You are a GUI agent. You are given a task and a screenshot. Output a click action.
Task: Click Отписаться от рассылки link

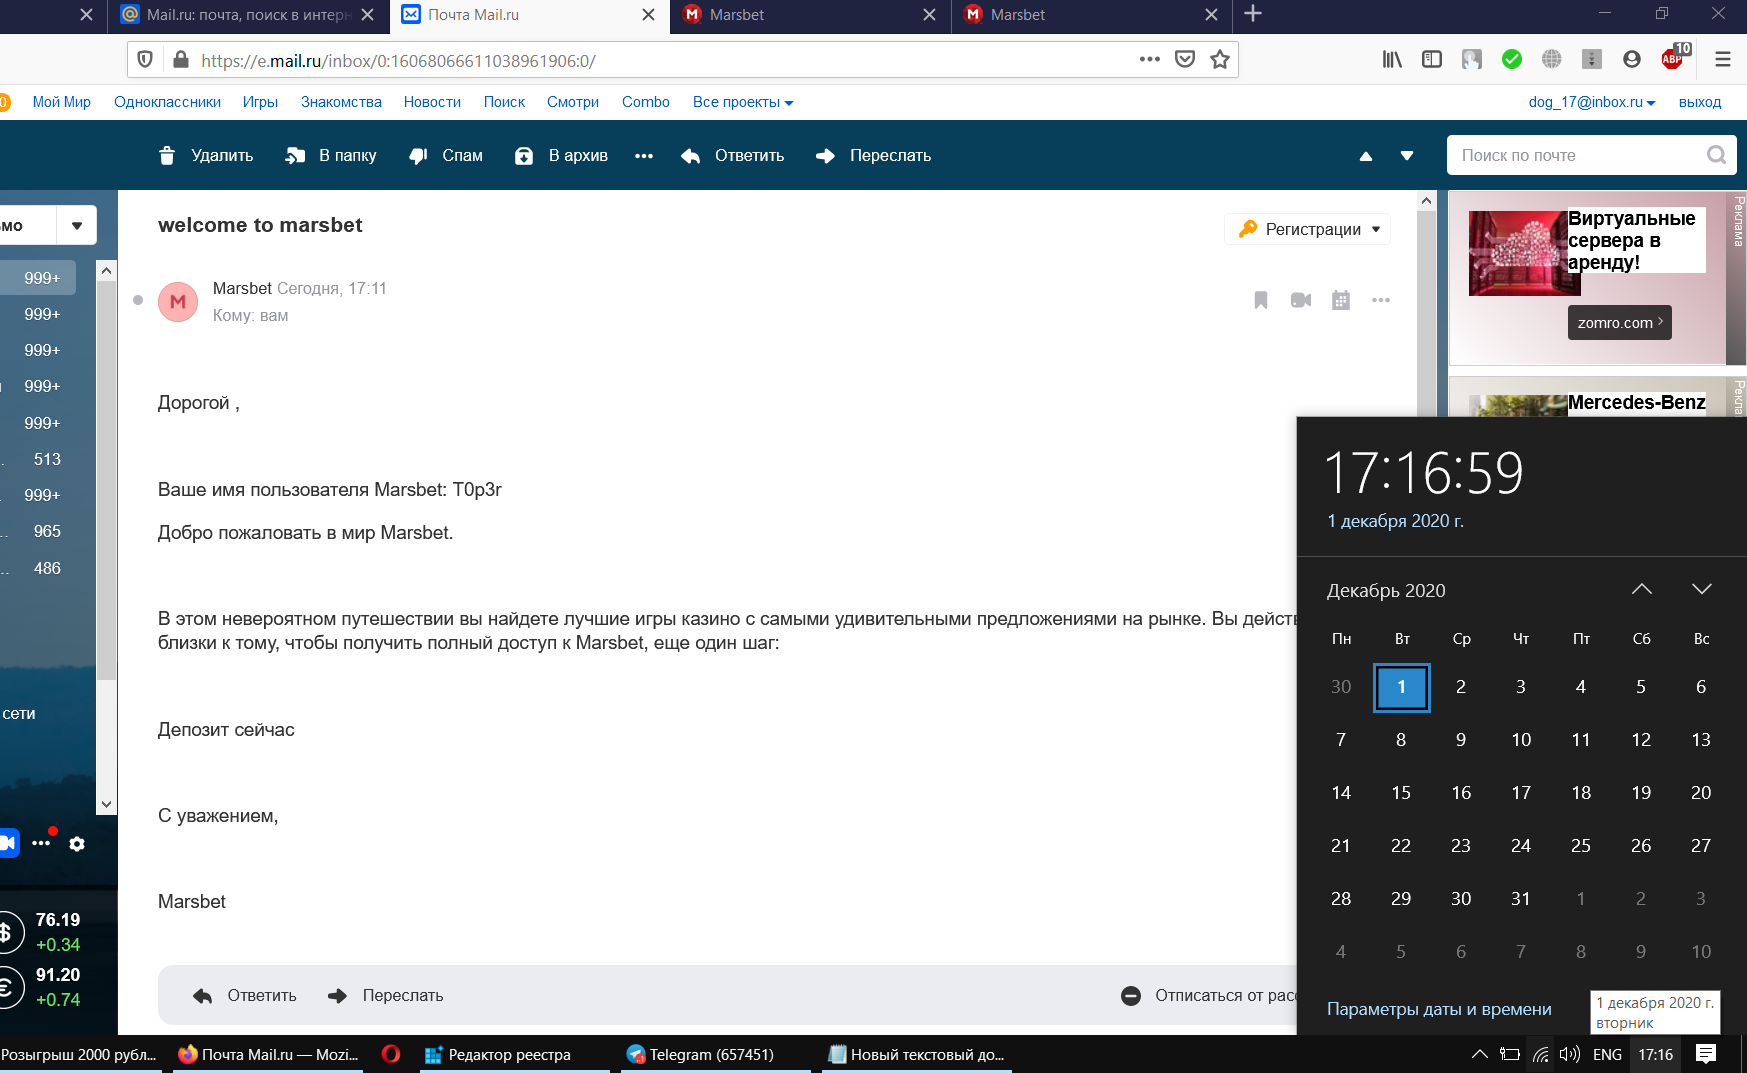point(1209,995)
